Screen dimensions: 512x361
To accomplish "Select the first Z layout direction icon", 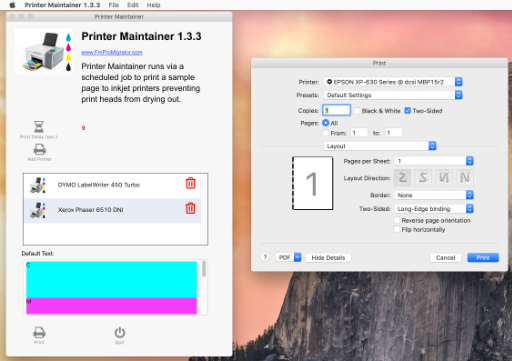I will pyautogui.click(x=402, y=177).
